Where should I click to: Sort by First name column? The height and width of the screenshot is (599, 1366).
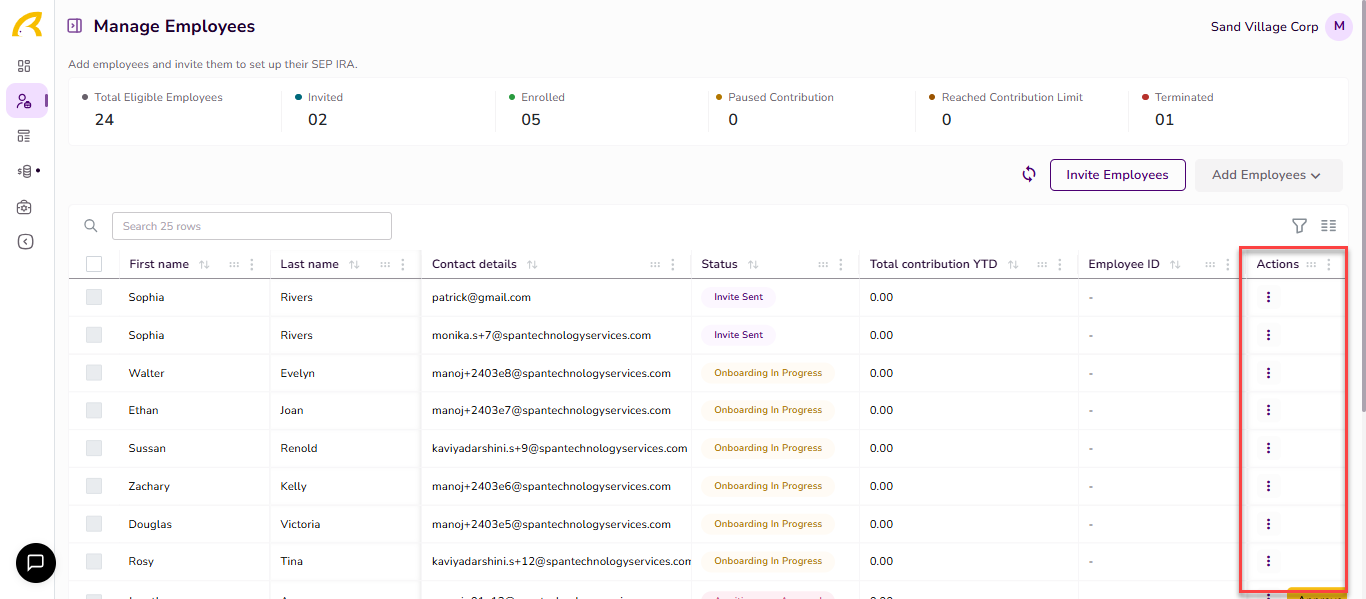click(x=204, y=265)
